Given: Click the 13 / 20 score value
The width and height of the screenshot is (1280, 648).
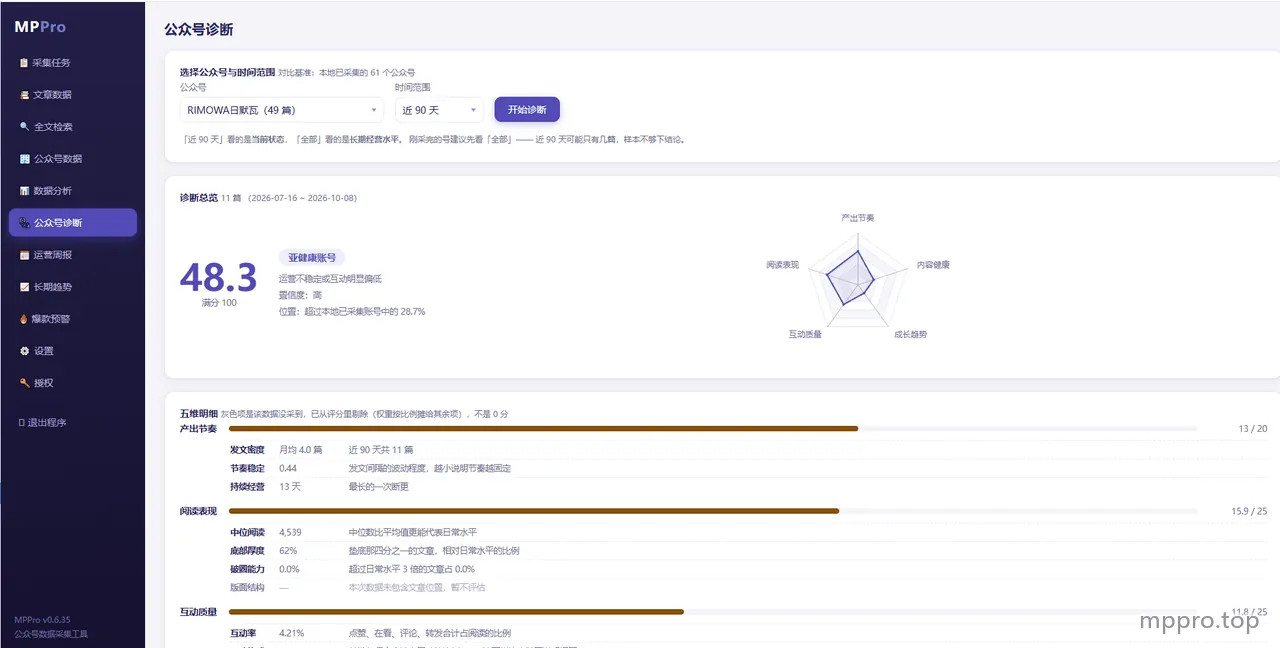Looking at the screenshot, I should 1252,428.
